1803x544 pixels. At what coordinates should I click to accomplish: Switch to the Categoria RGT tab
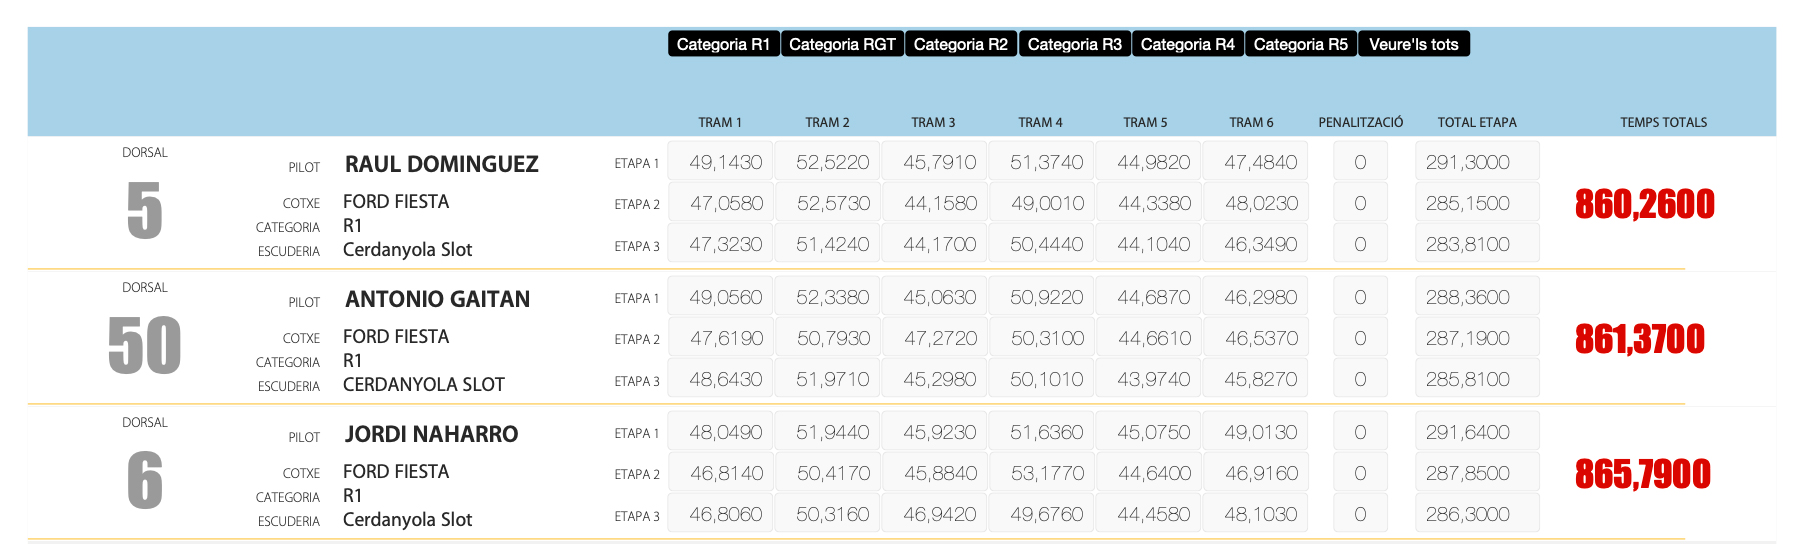pyautogui.click(x=842, y=44)
